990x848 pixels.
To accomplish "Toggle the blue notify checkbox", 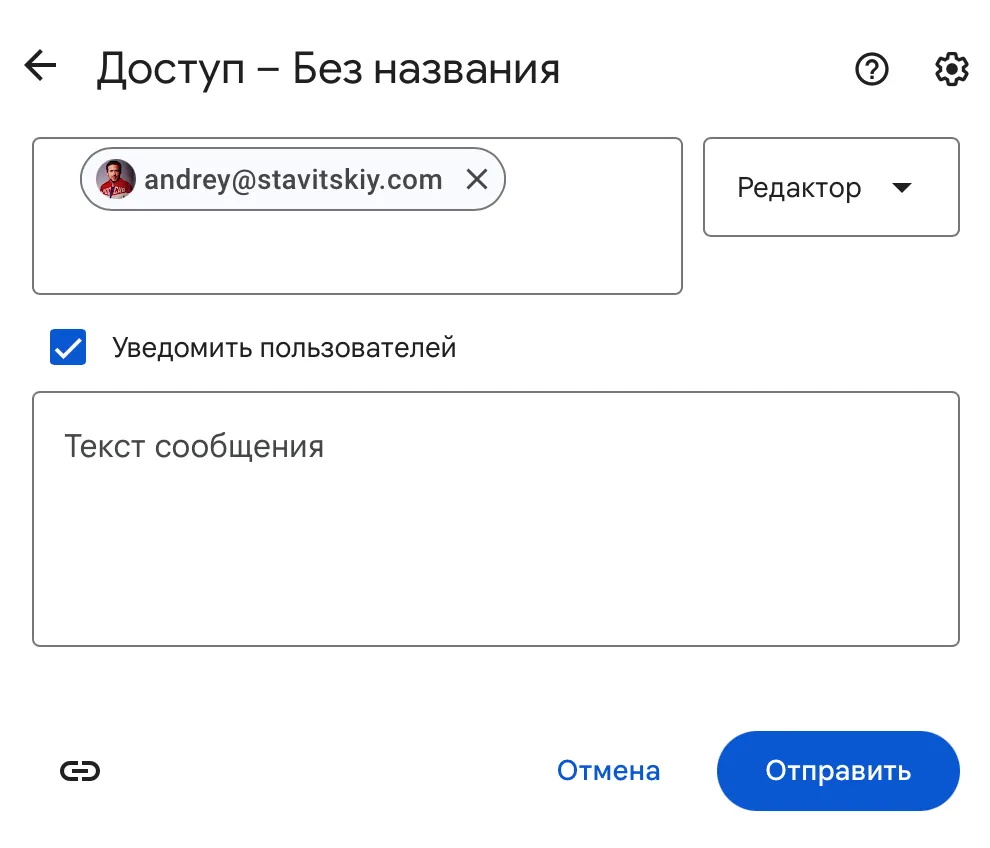I will click(x=68, y=348).
